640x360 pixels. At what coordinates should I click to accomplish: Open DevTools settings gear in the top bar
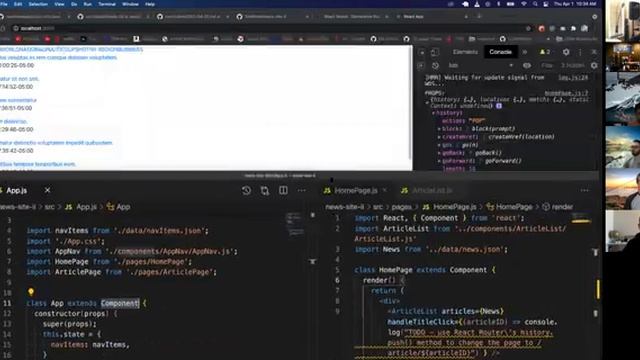coord(566,52)
